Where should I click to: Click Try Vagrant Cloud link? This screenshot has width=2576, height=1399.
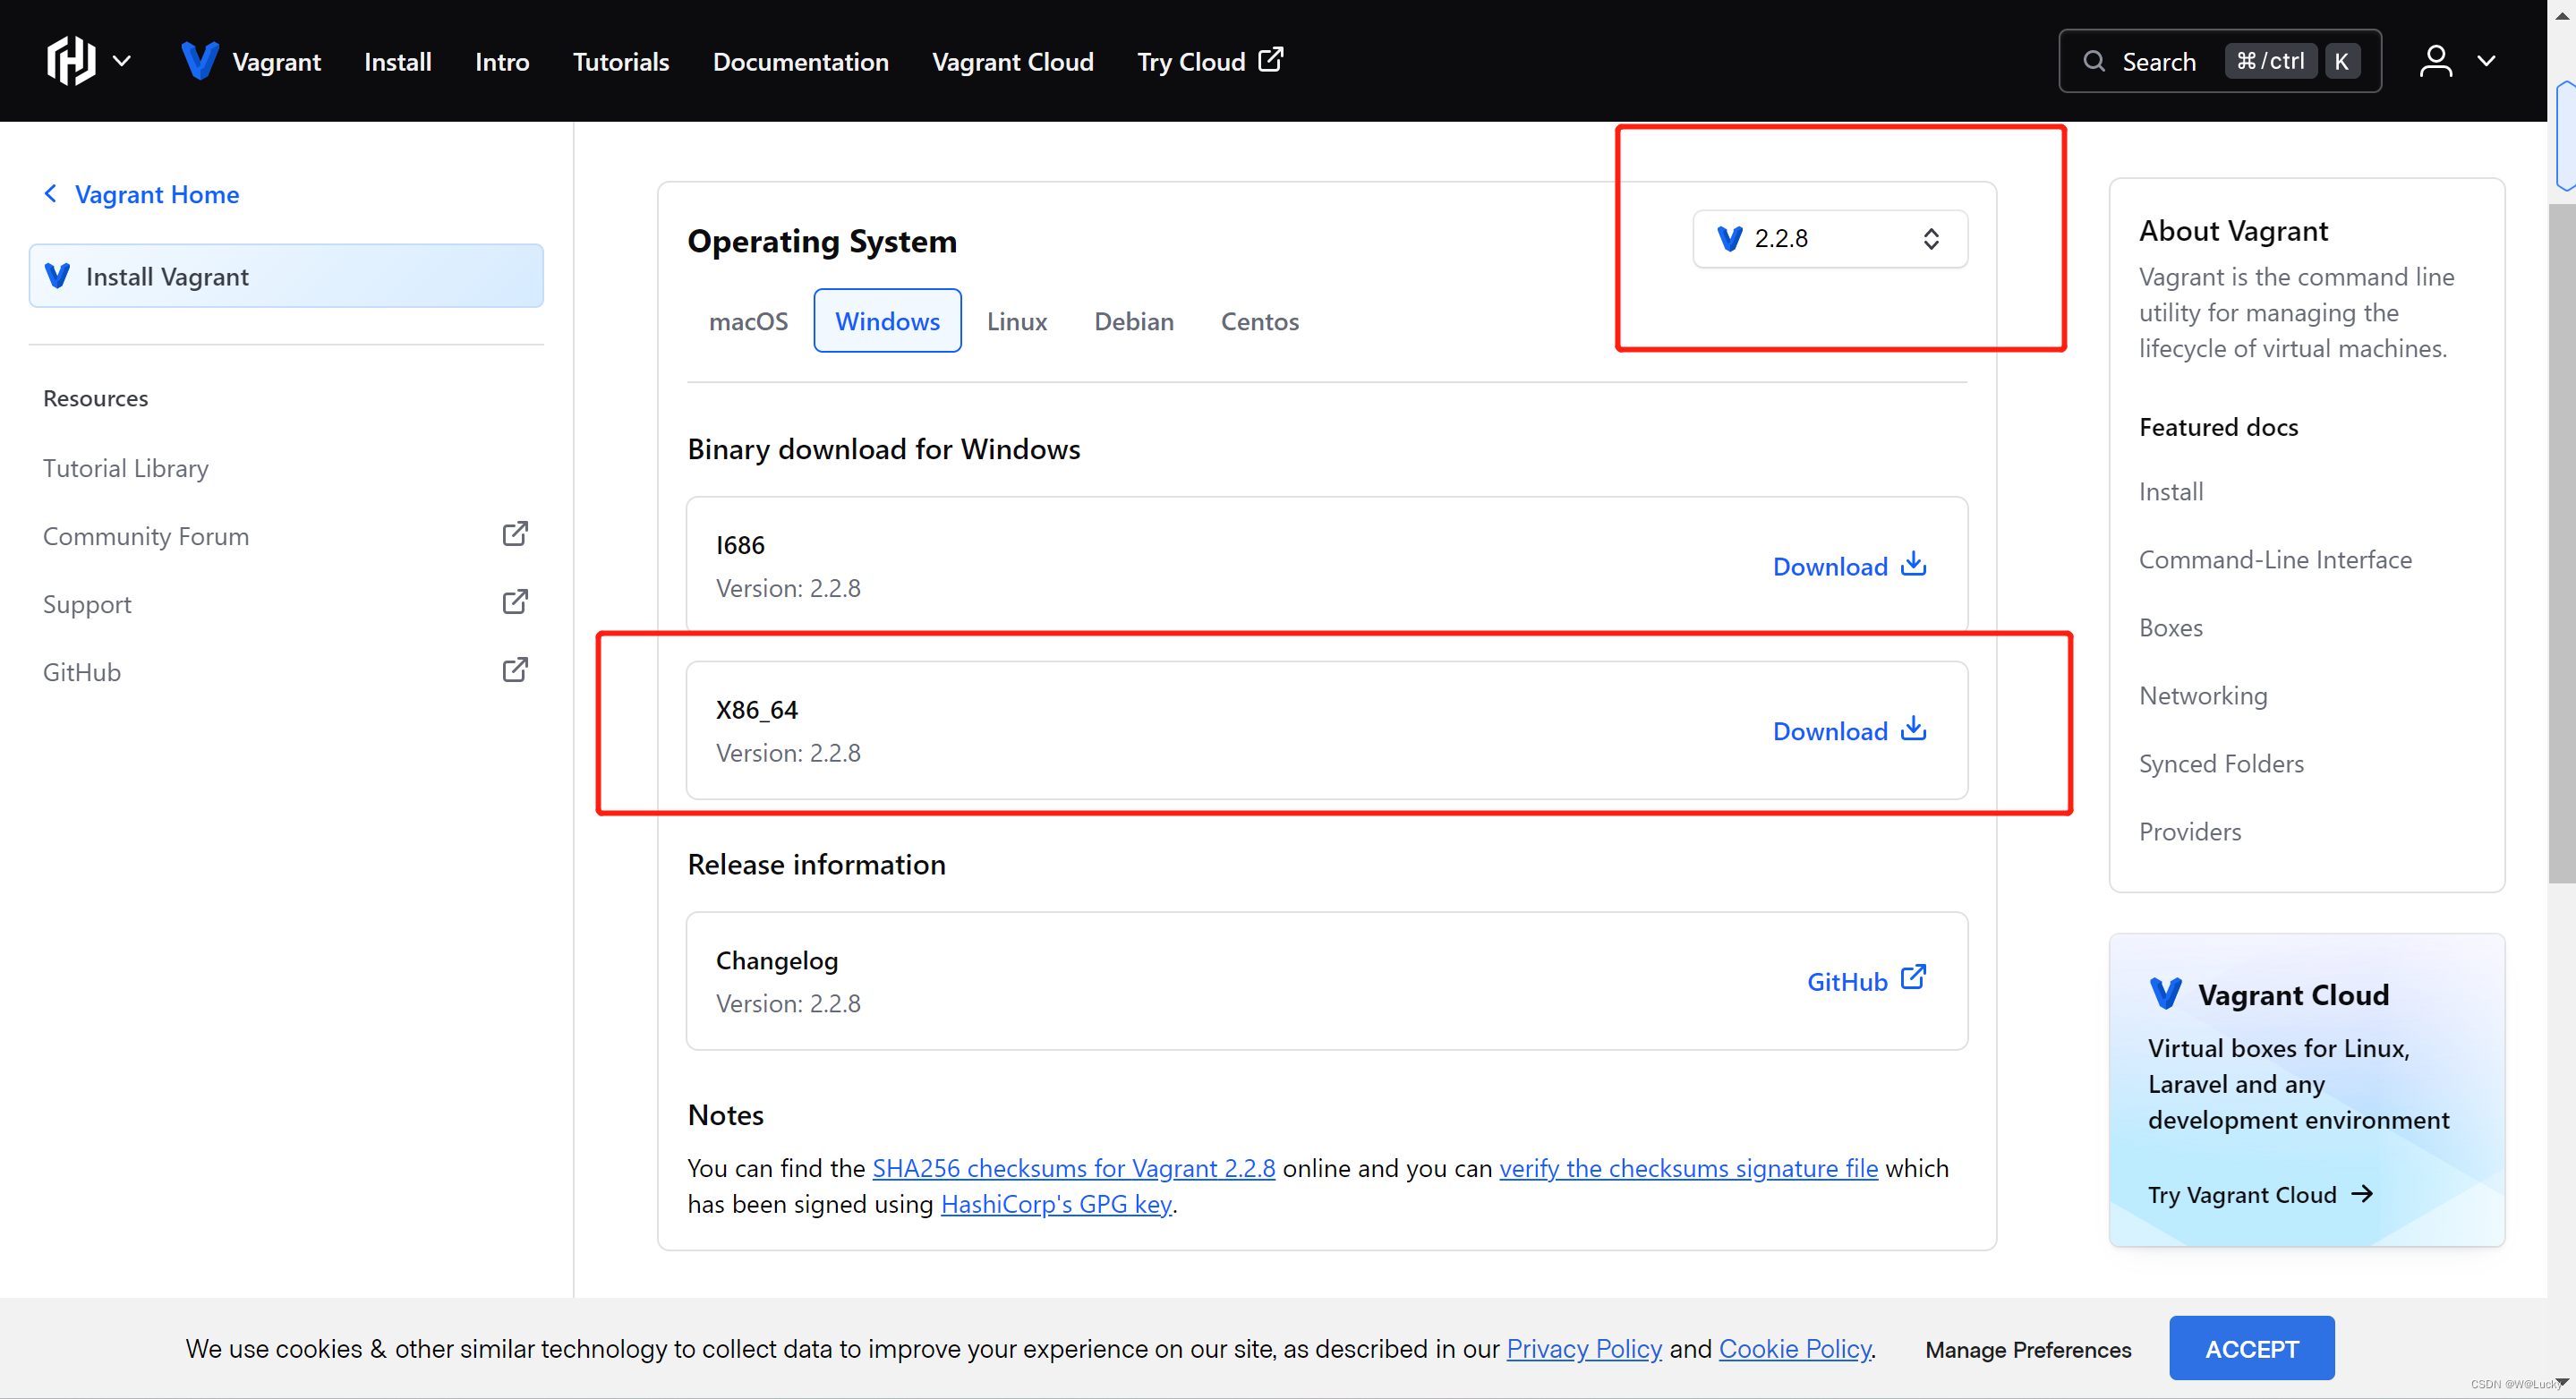tap(2260, 1194)
